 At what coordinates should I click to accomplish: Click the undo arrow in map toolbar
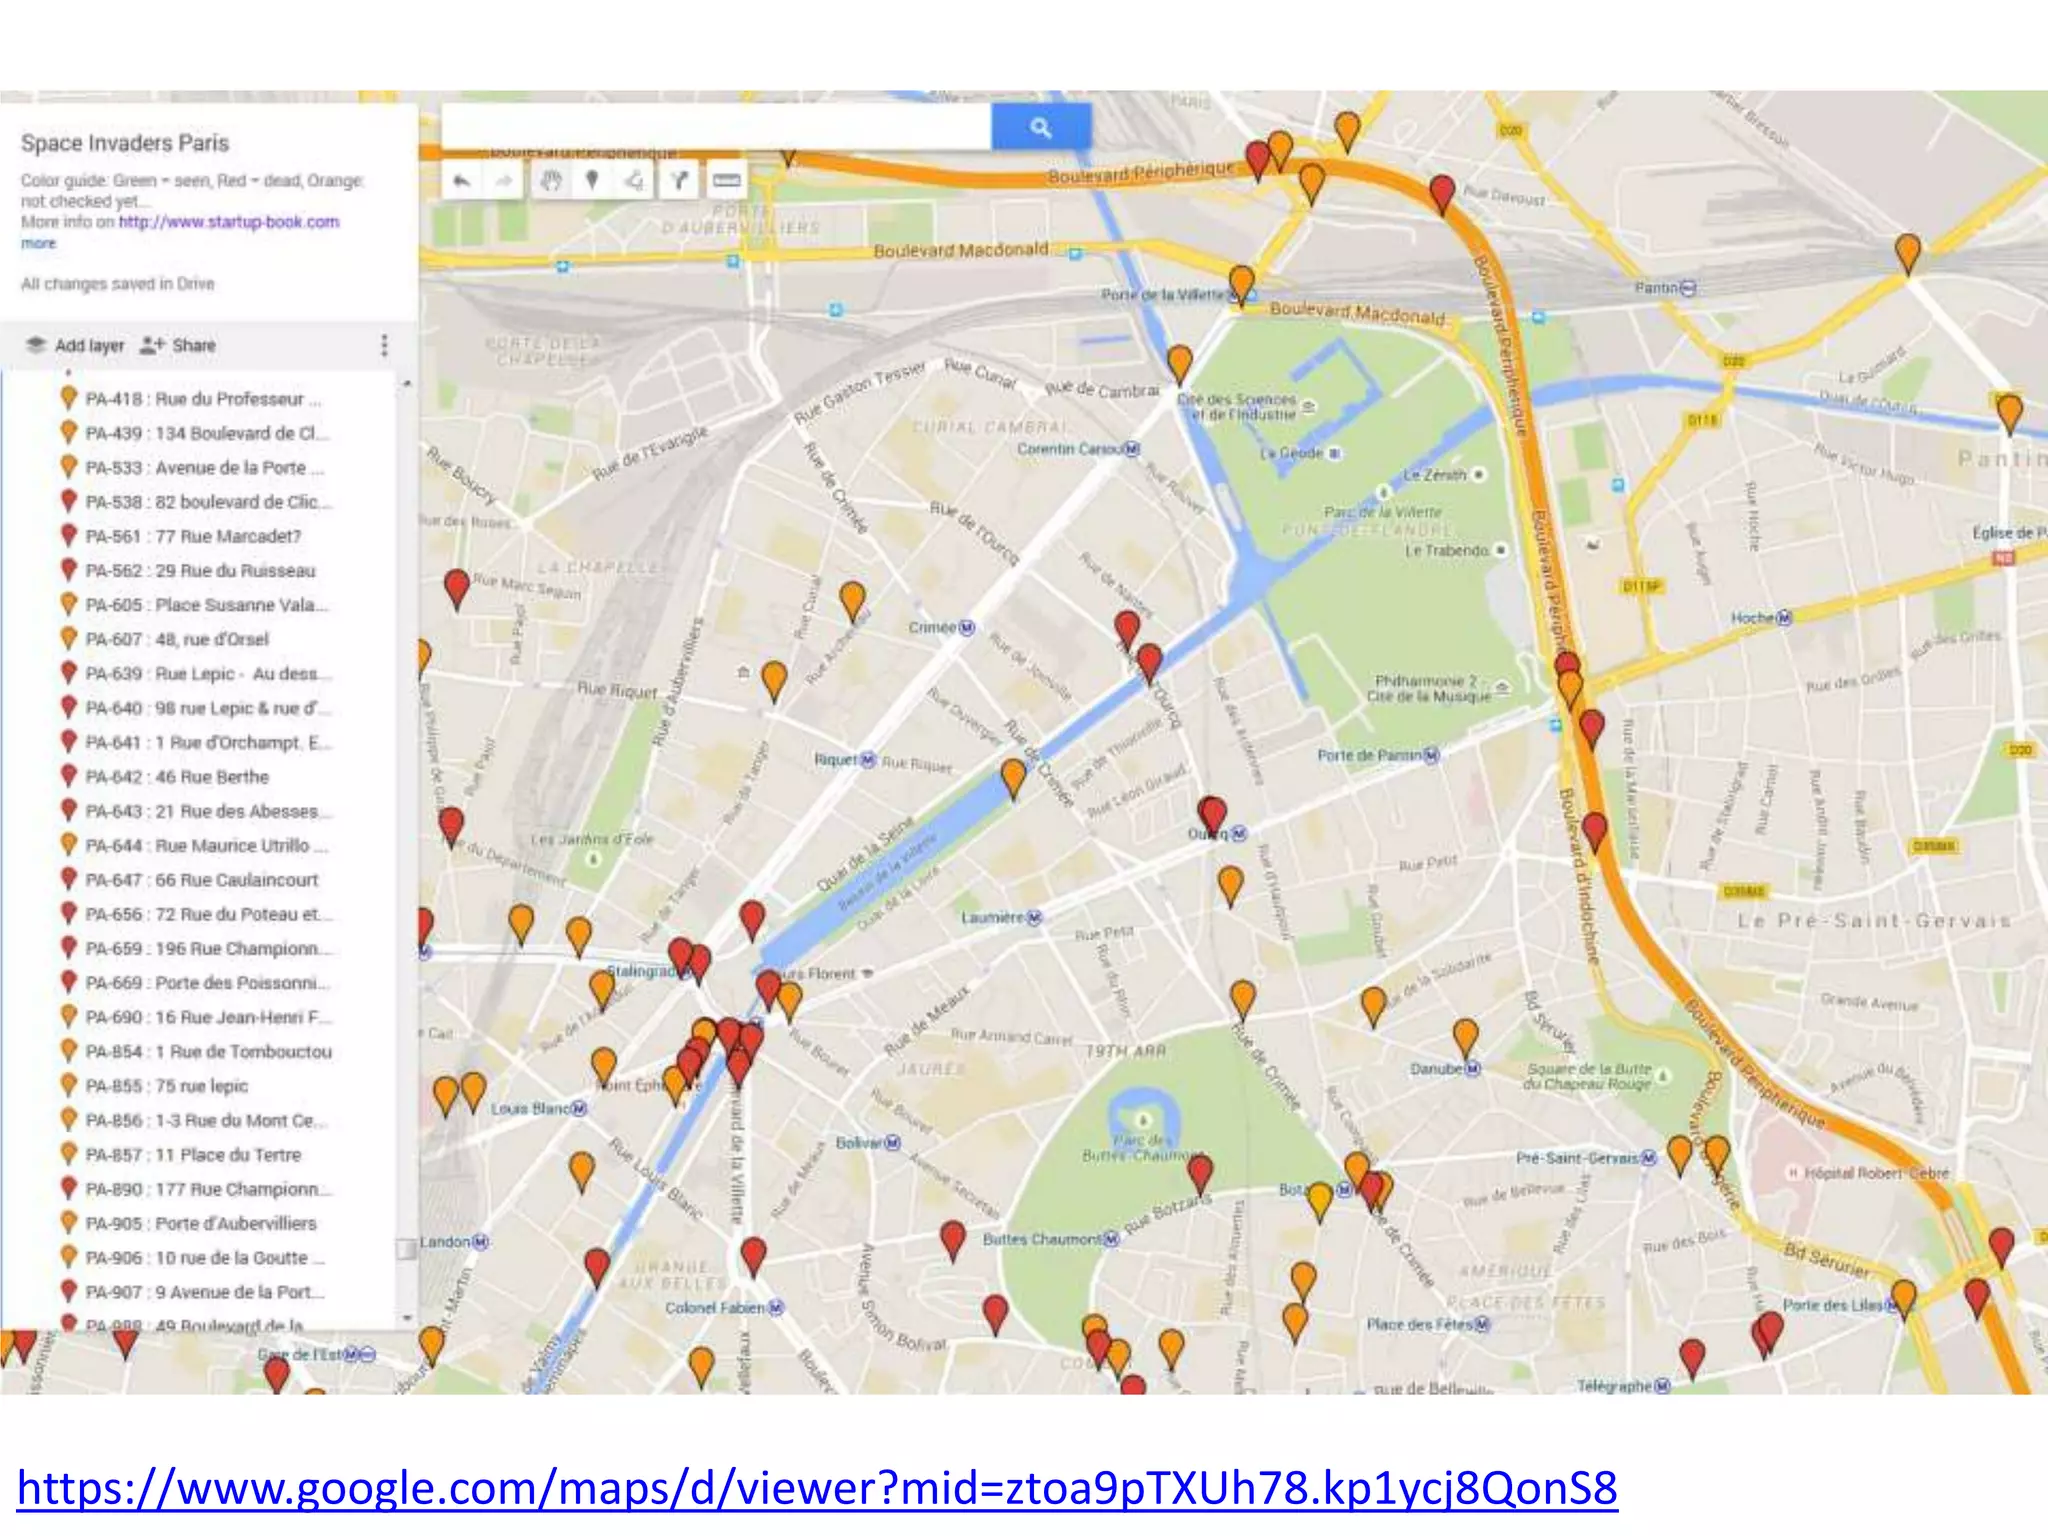tap(461, 181)
